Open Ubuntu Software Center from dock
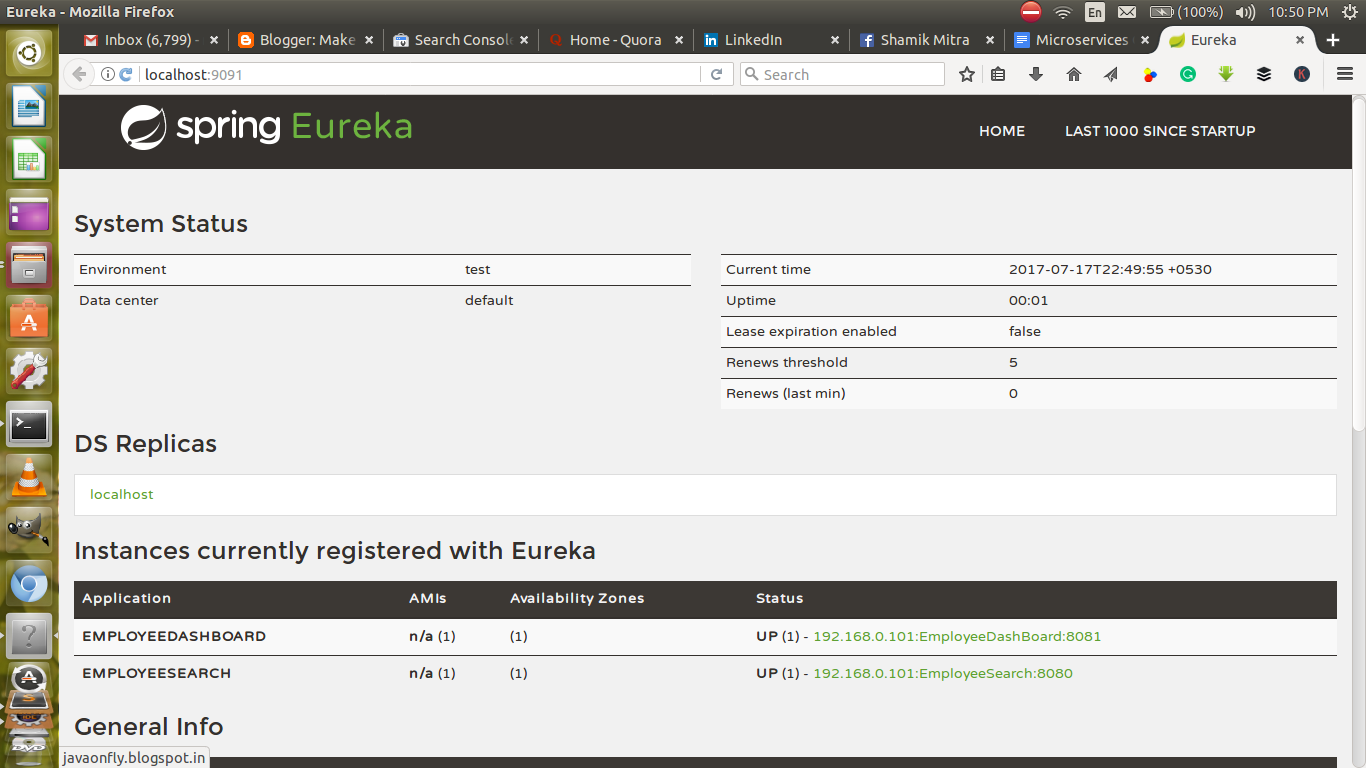1366x768 pixels. [x=29, y=318]
